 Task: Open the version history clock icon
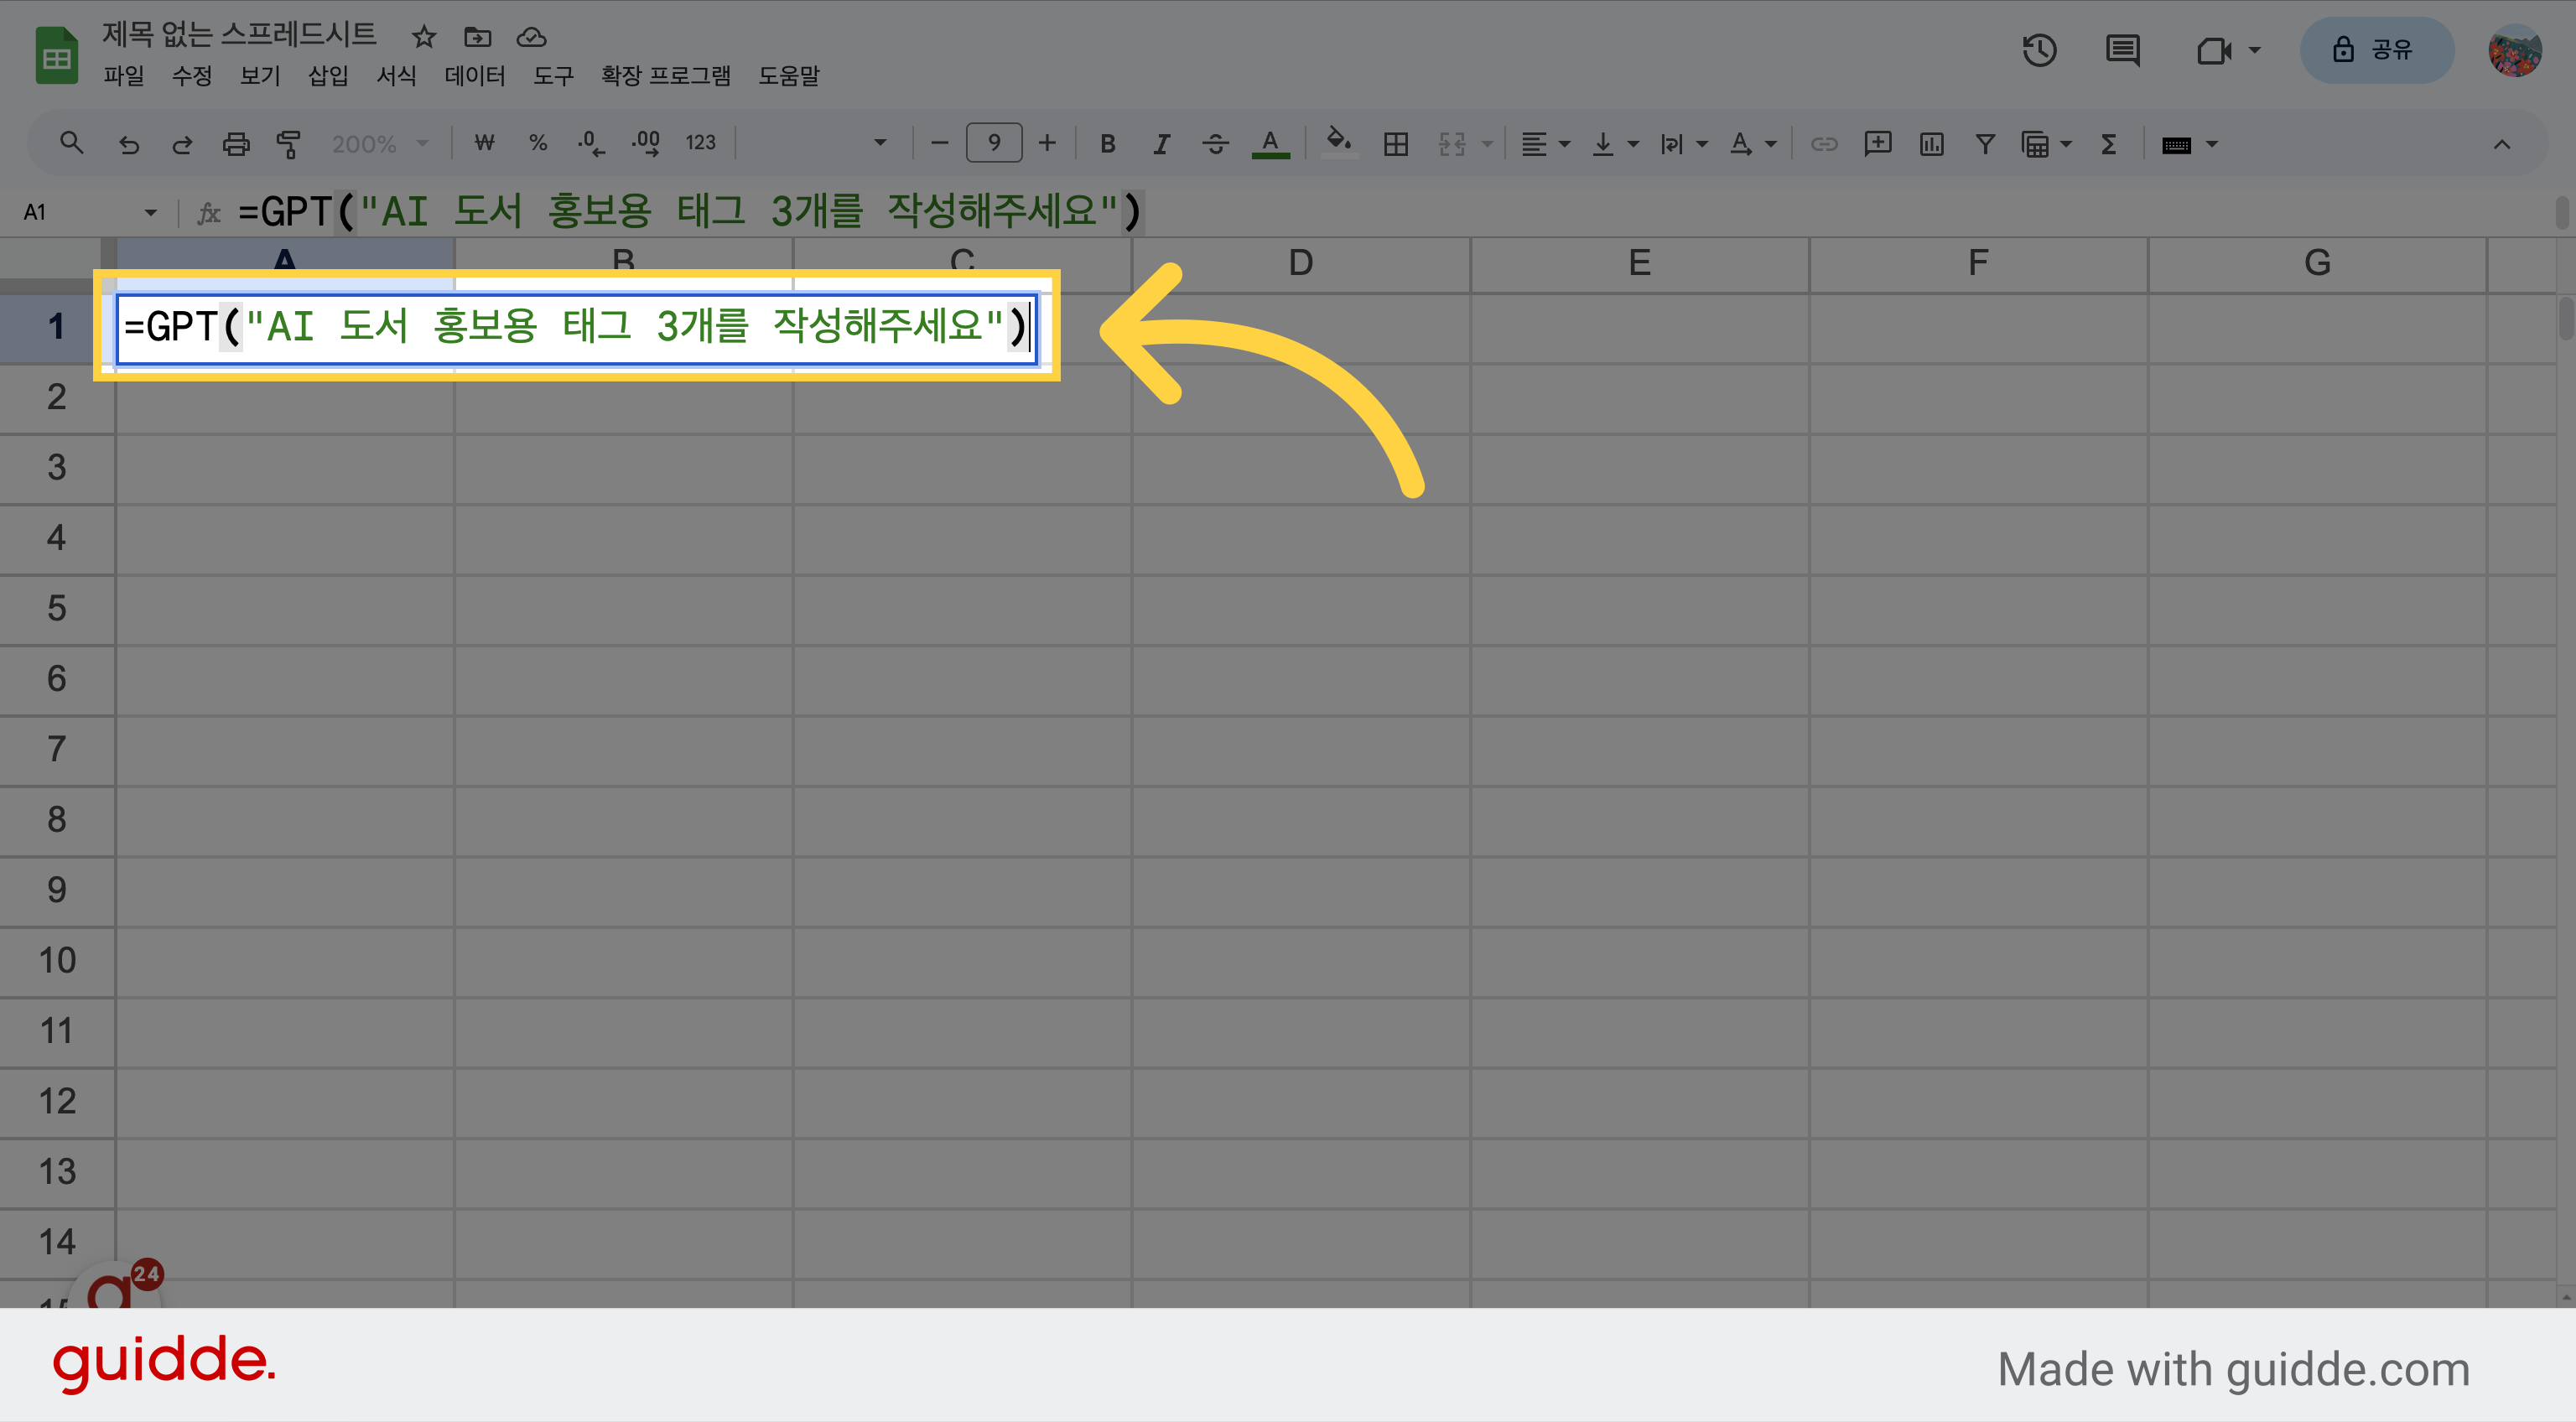click(2039, 50)
